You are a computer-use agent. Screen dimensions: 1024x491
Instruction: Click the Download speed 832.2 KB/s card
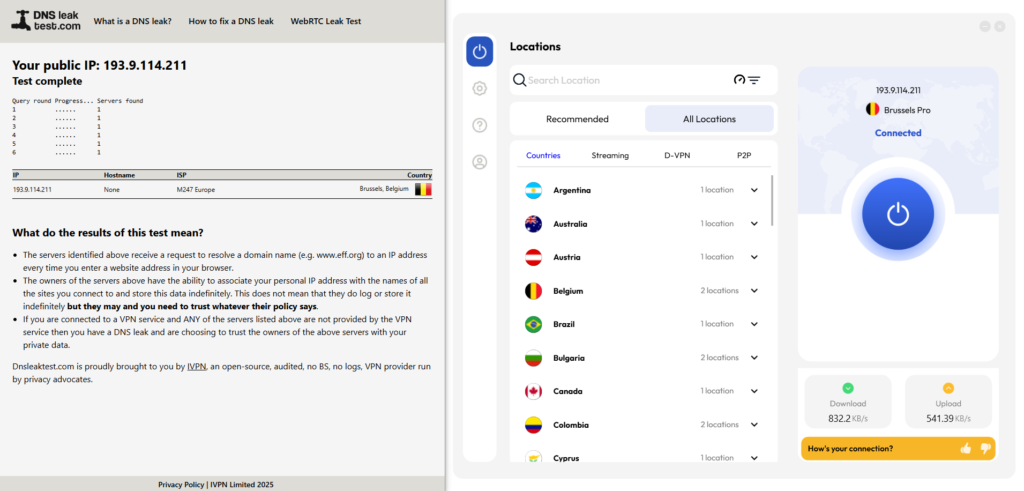(848, 402)
